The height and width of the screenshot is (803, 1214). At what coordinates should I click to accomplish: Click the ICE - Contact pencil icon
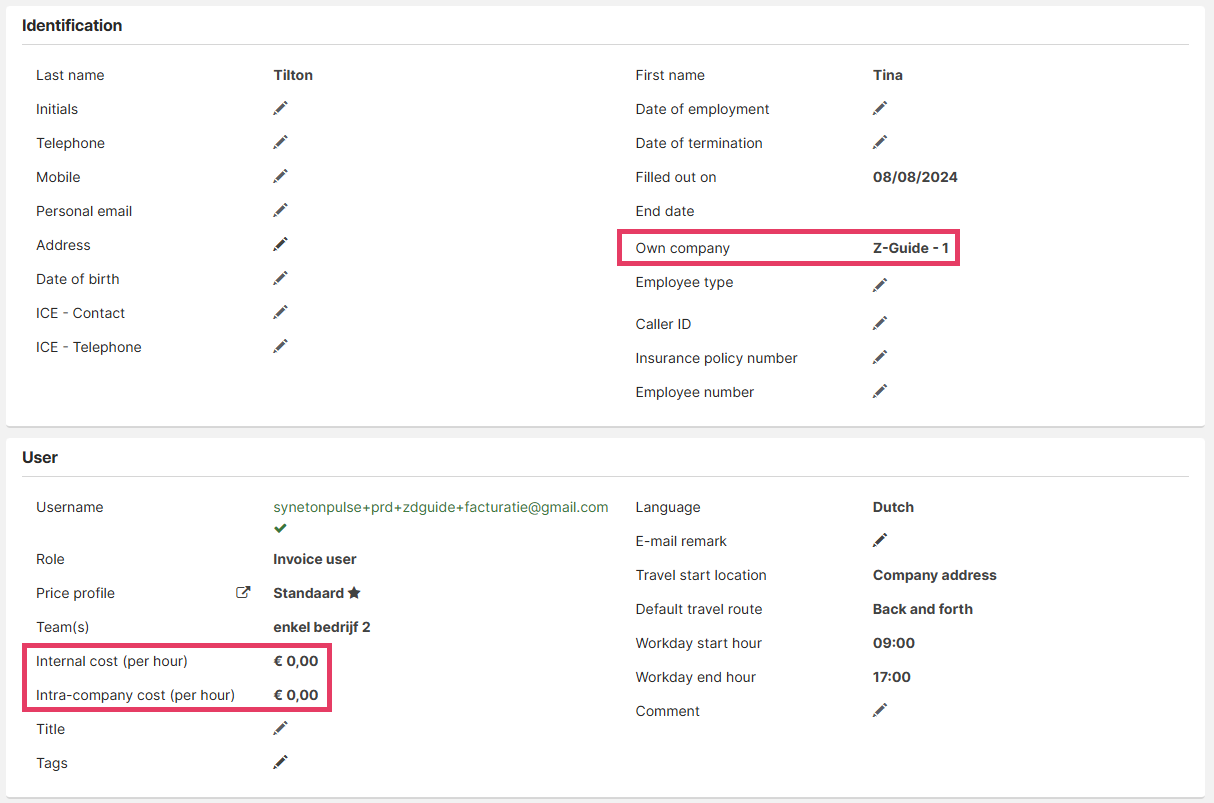(280, 312)
